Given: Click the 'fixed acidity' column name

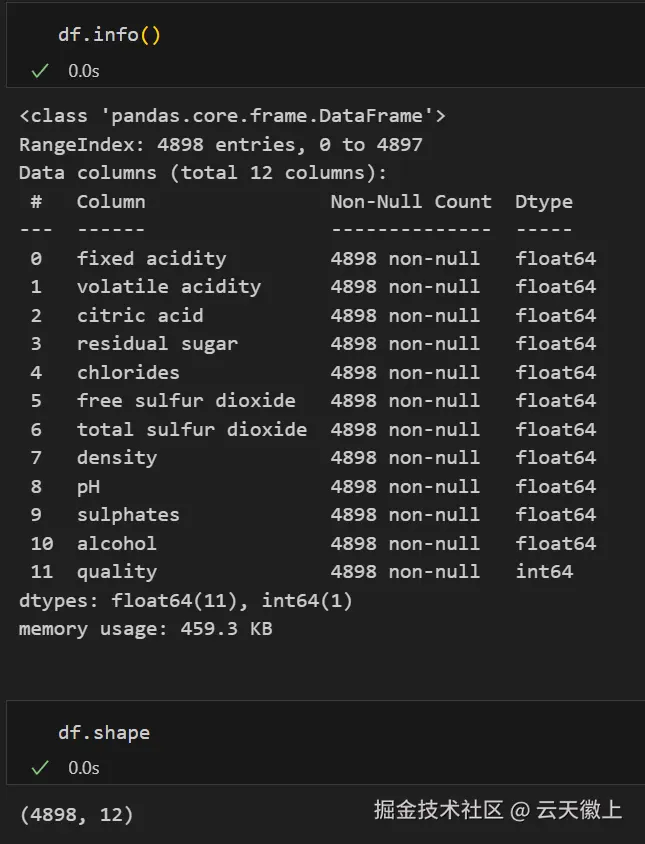Looking at the screenshot, I should pyautogui.click(x=151, y=258).
